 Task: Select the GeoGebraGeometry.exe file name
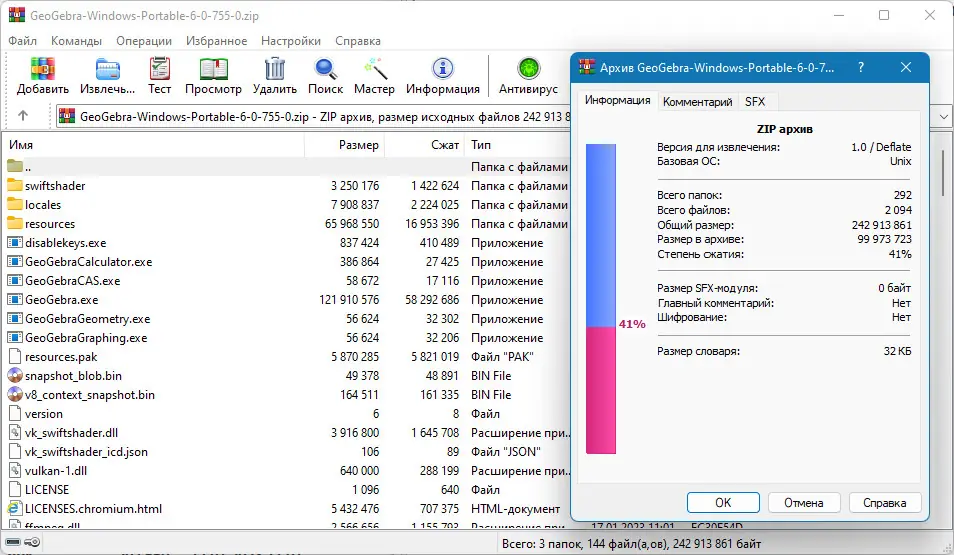pos(88,318)
